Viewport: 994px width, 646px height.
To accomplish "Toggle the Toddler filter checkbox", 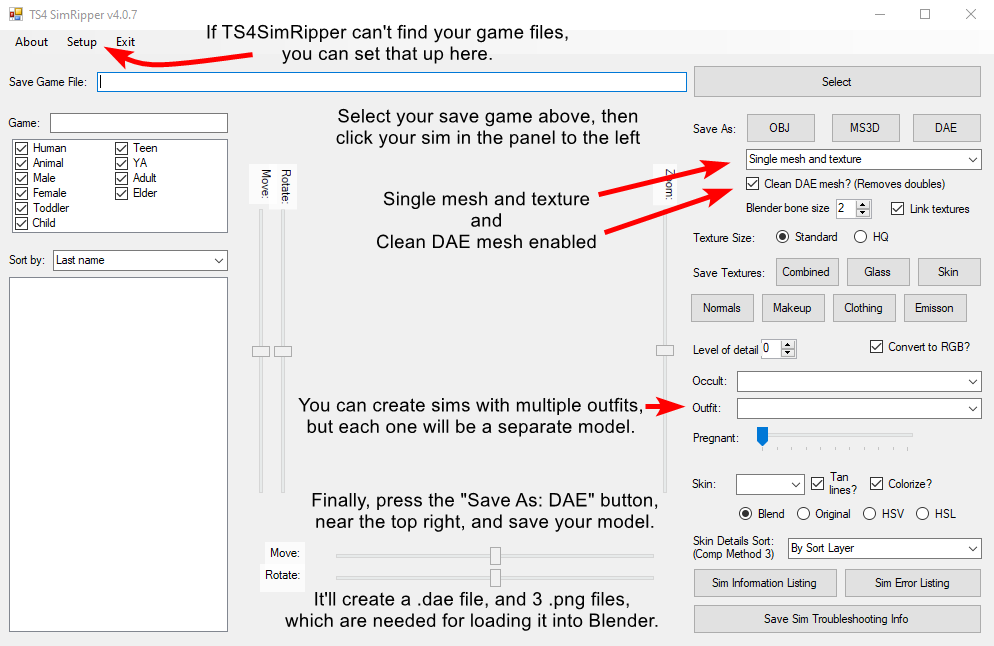I will pyautogui.click(x=22, y=208).
